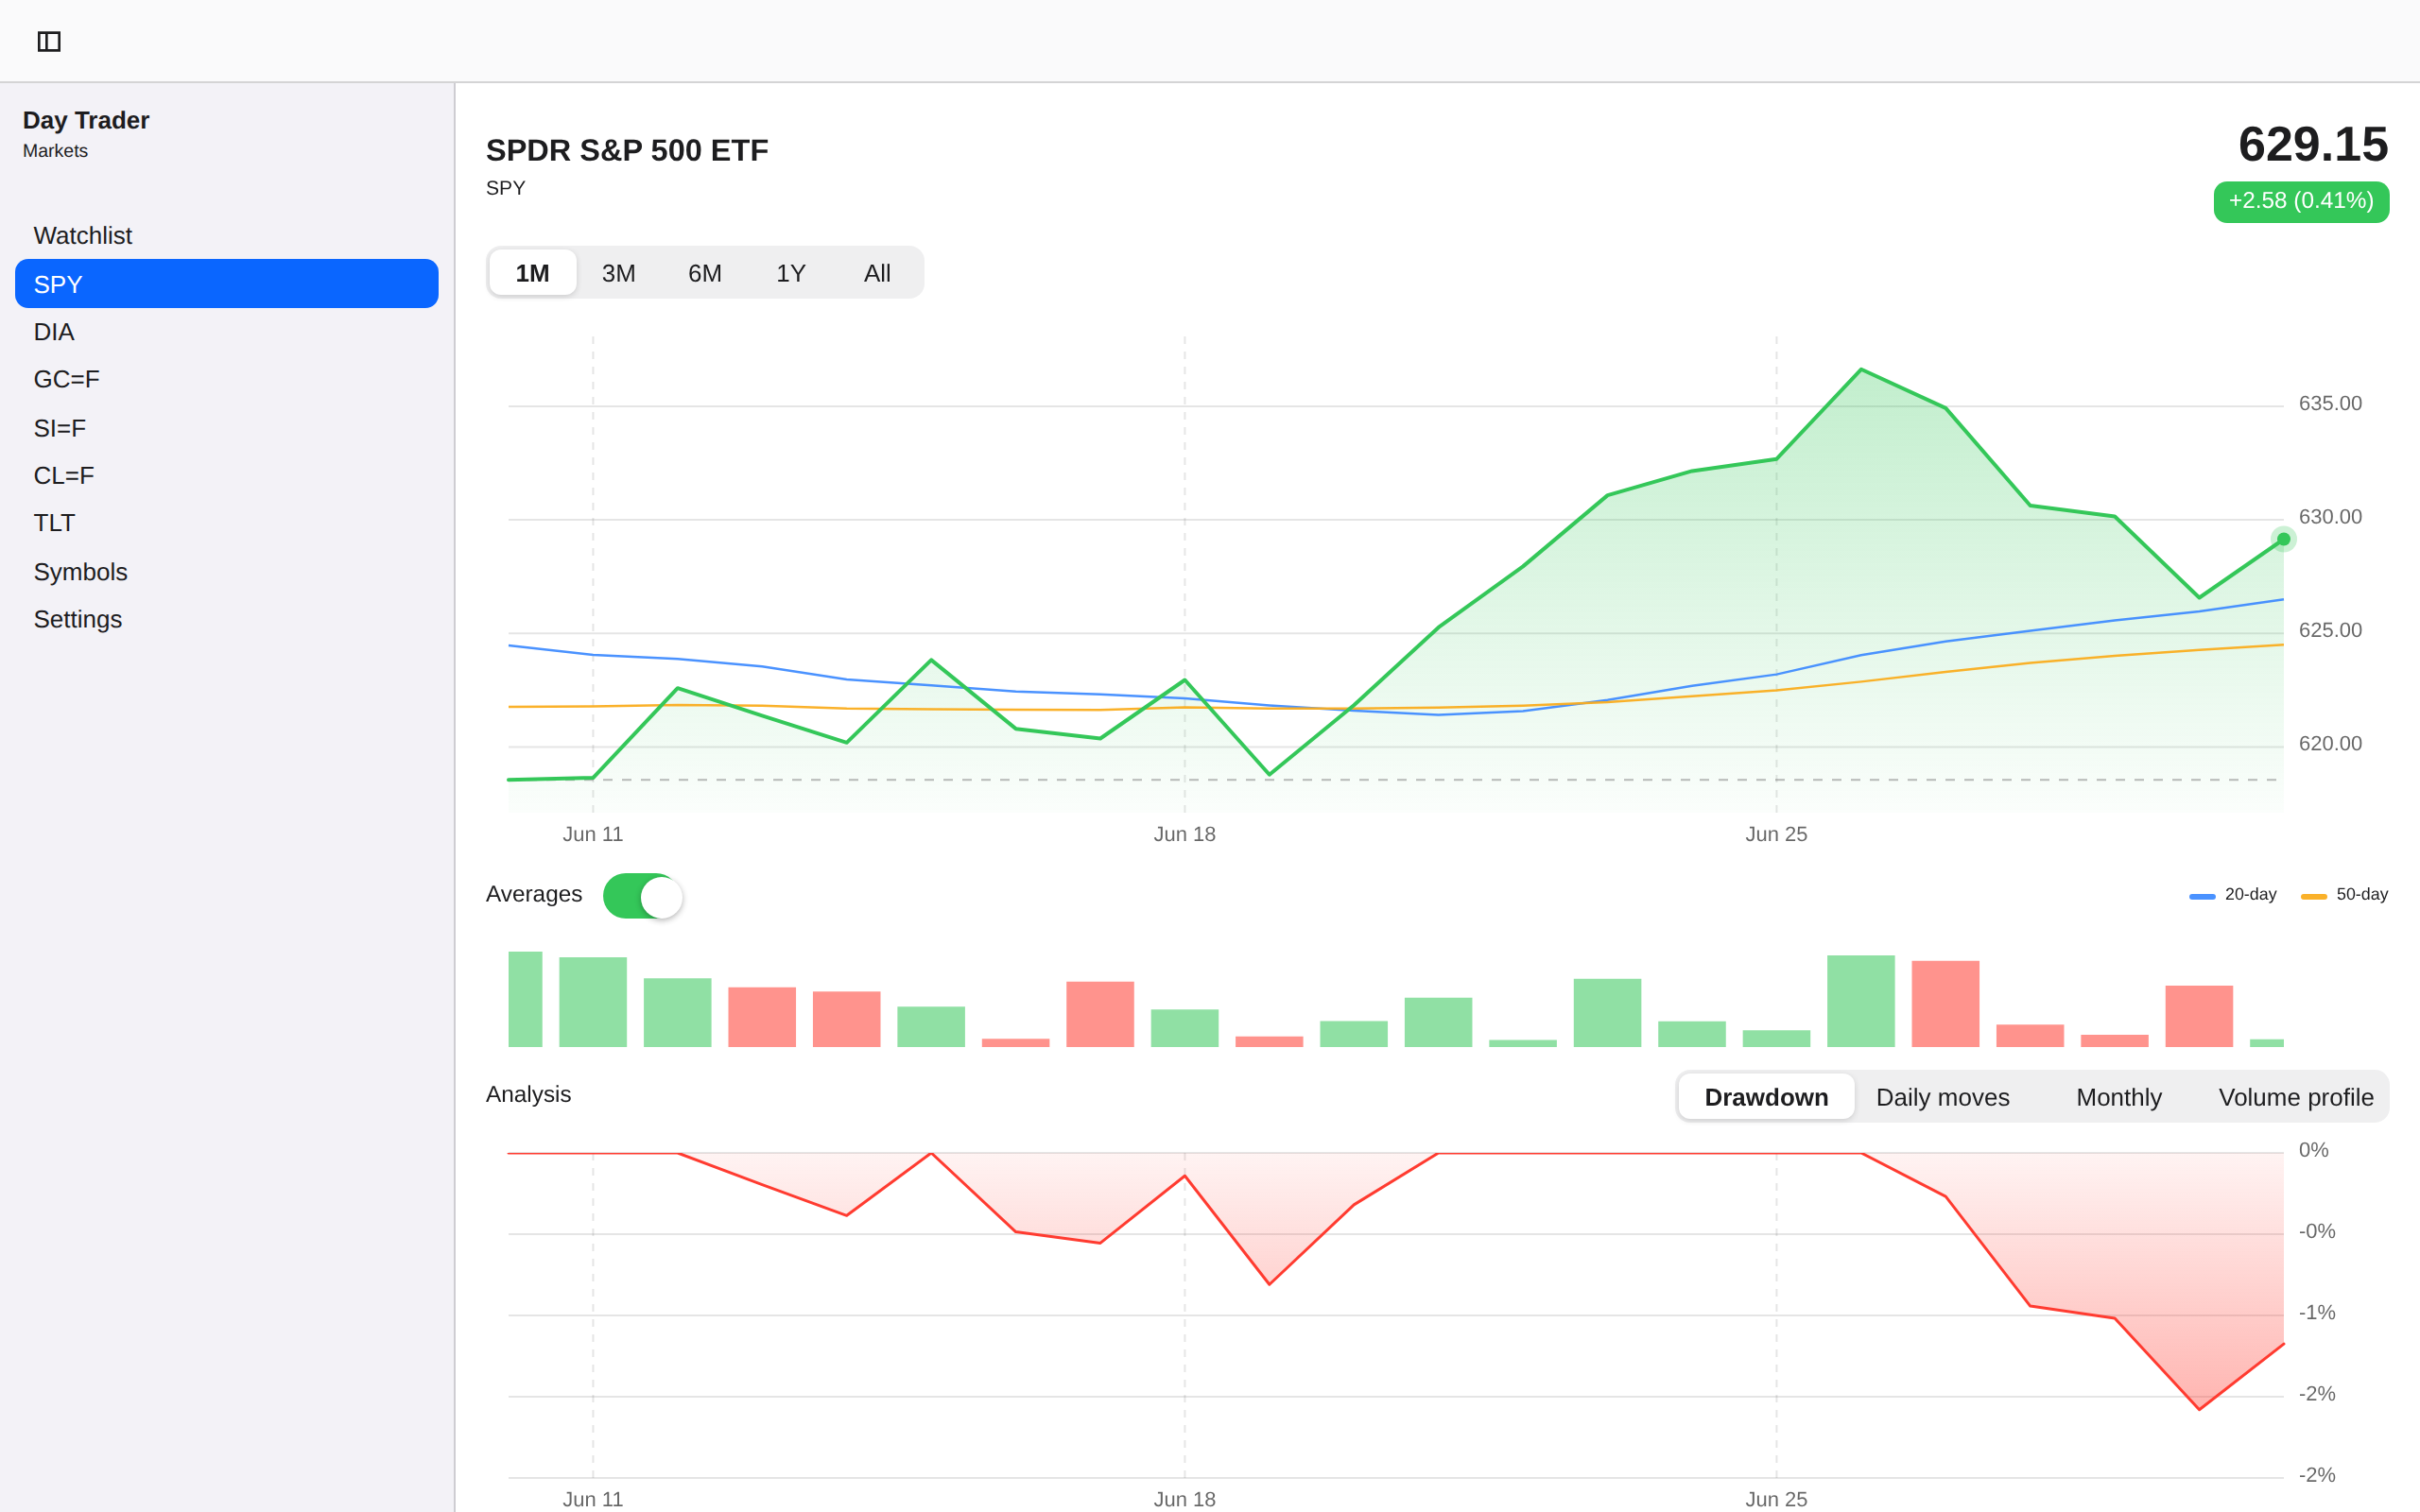2420x1512 pixels.
Task: Switch chart range to 6M
Action: click(x=705, y=273)
